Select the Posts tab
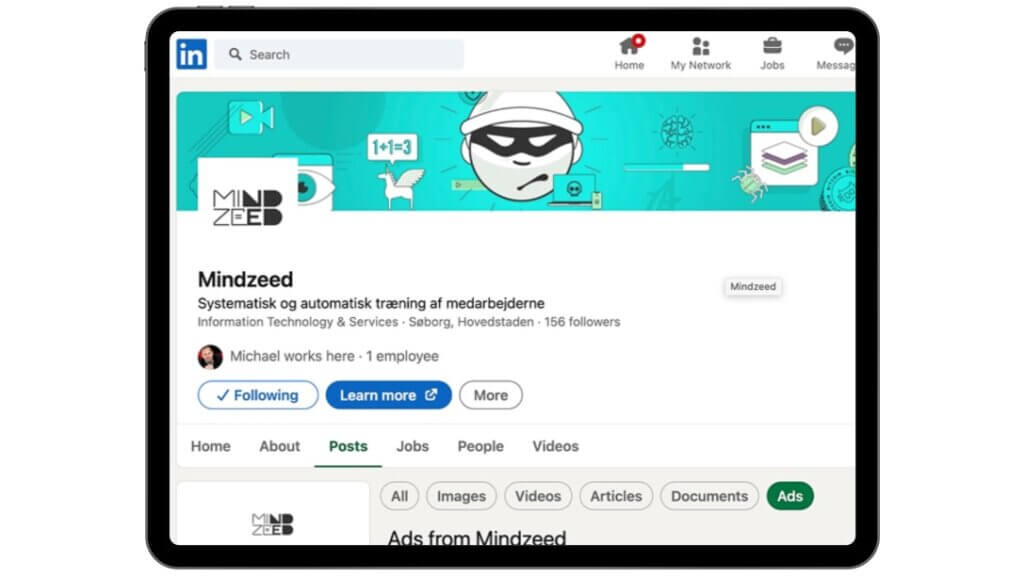This screenshot has height=577, width=1024. tap(348, 446)
